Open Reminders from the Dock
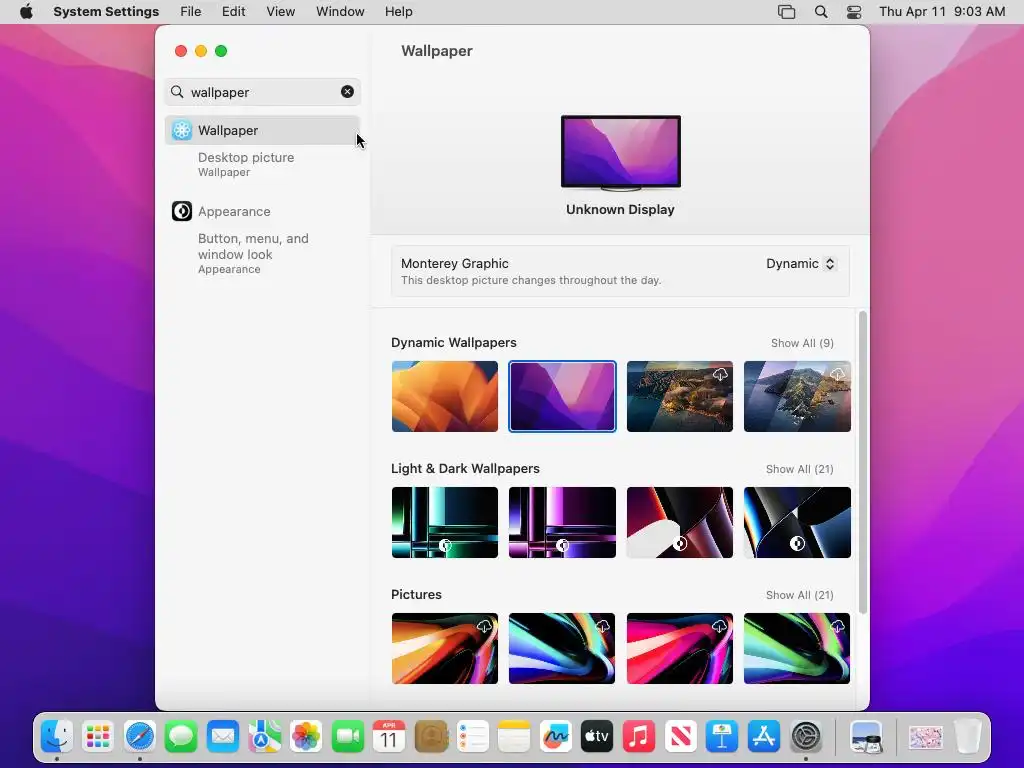 click(472, 737)
